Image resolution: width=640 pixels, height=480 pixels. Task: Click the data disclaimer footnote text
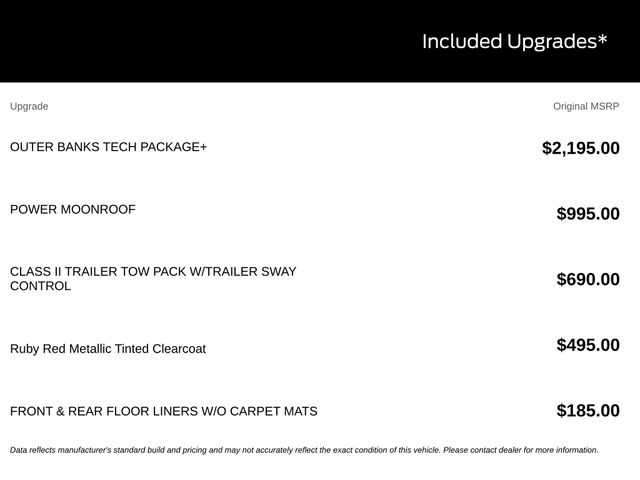304,450
